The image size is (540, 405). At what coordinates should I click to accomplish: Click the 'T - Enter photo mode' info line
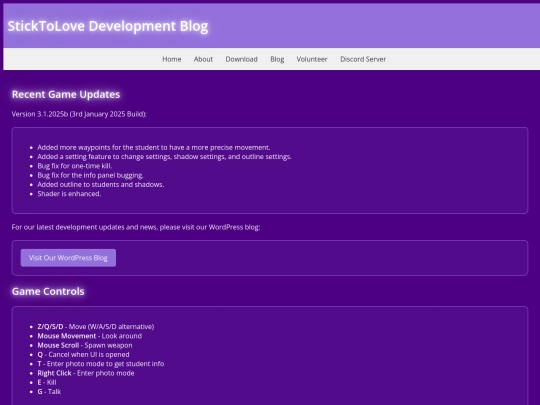click(101, 364)
